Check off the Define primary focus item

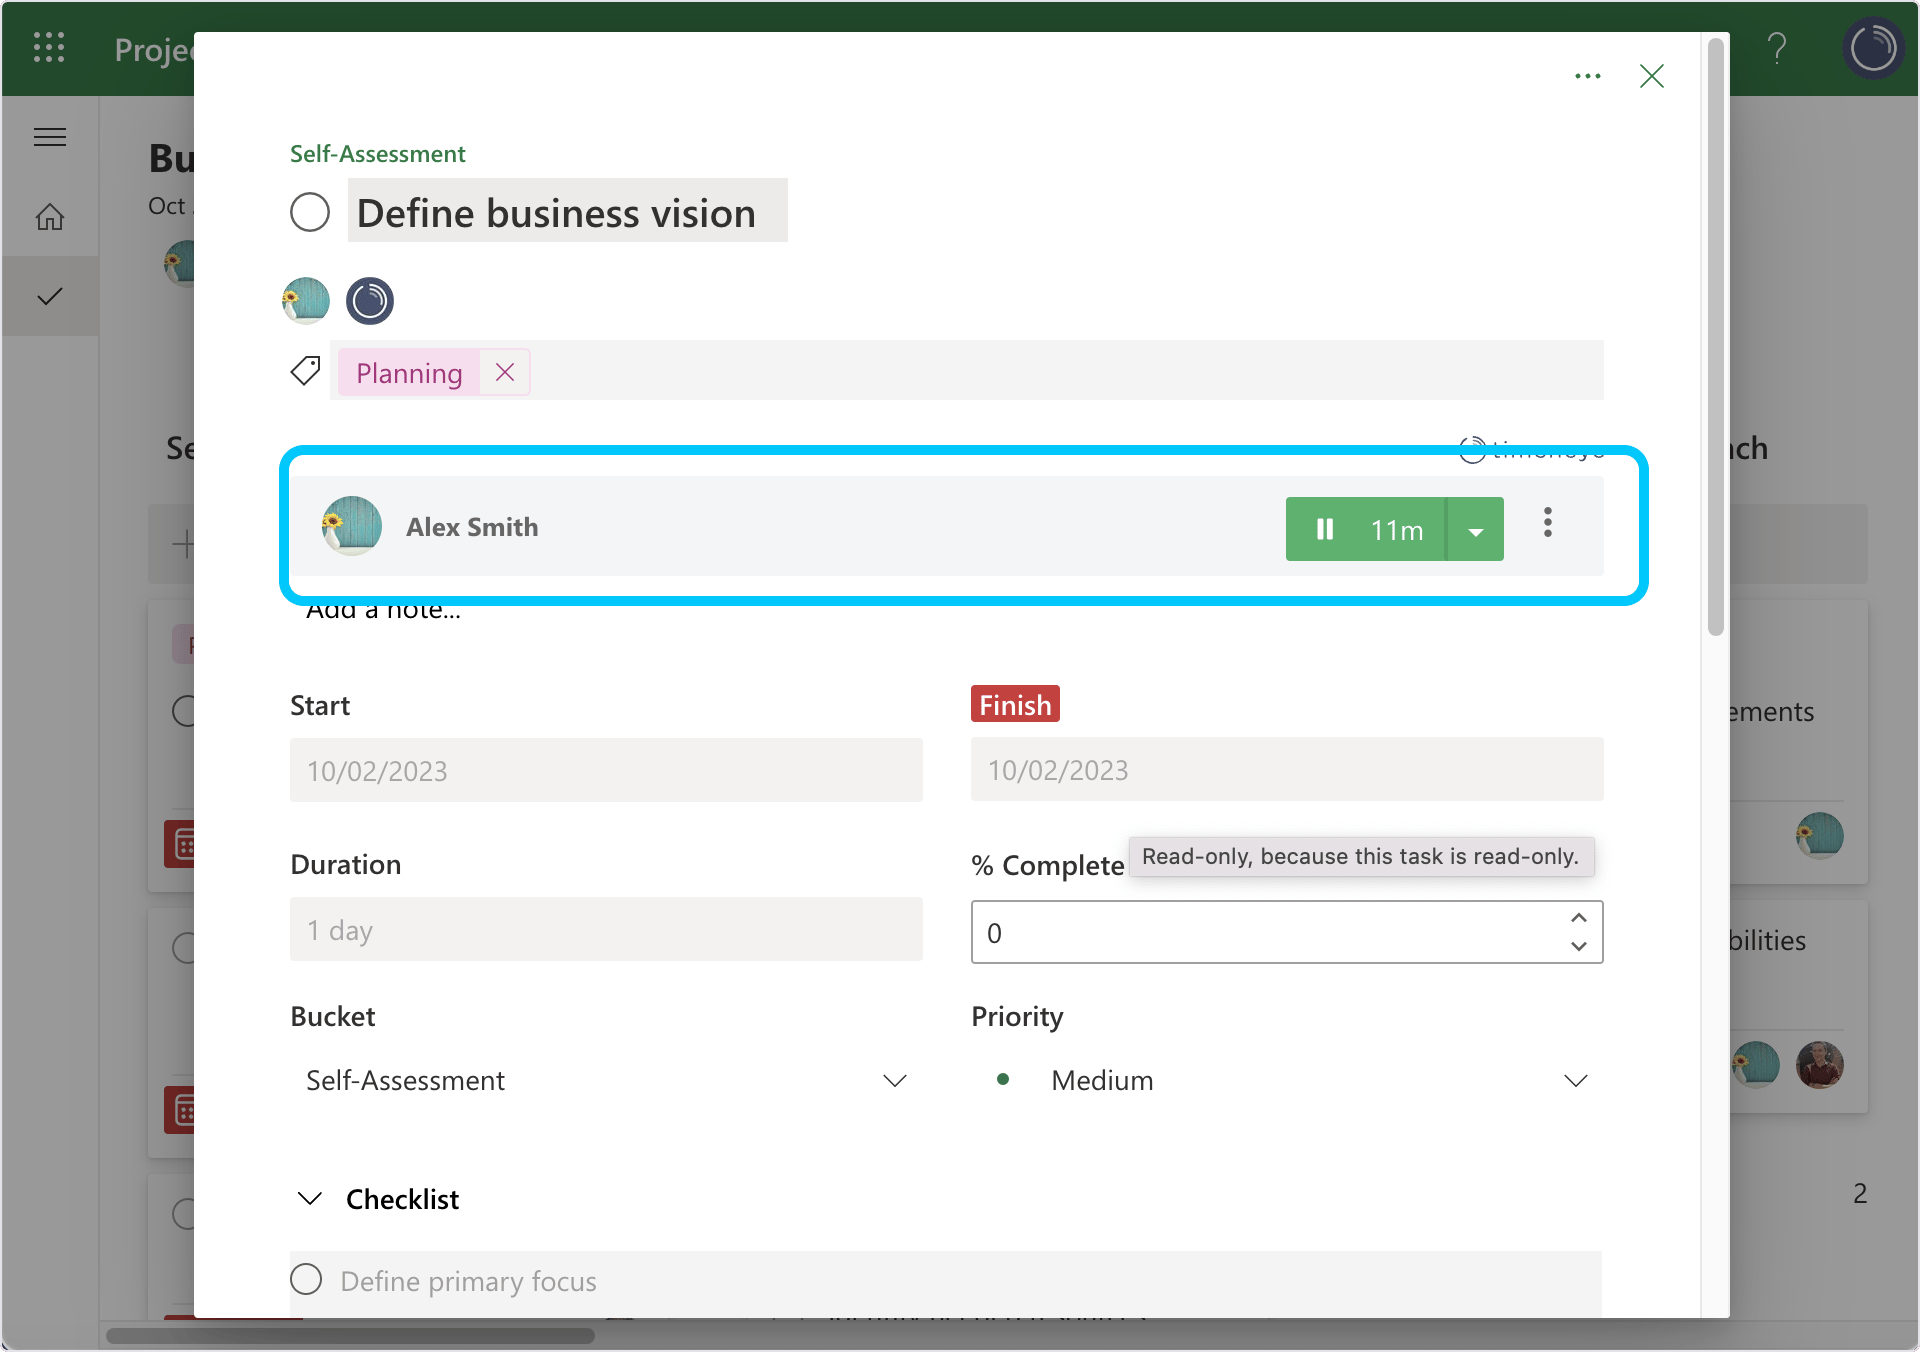(306, 1279)
